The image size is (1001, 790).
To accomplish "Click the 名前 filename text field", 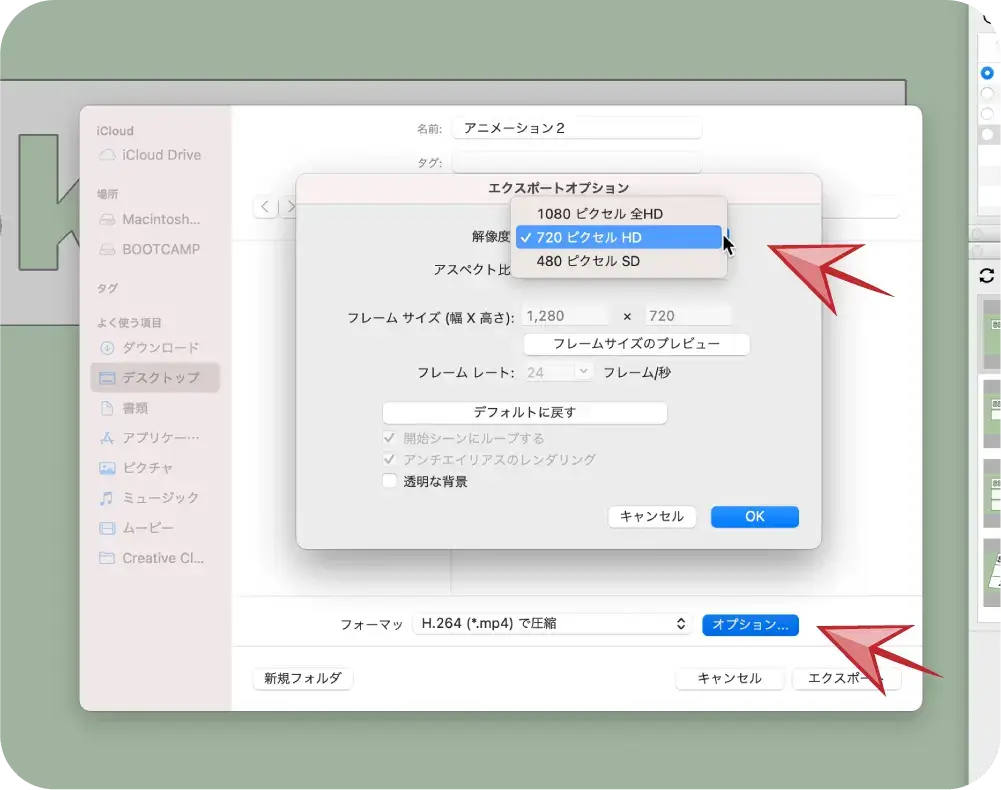I will [x=576, y=128].
